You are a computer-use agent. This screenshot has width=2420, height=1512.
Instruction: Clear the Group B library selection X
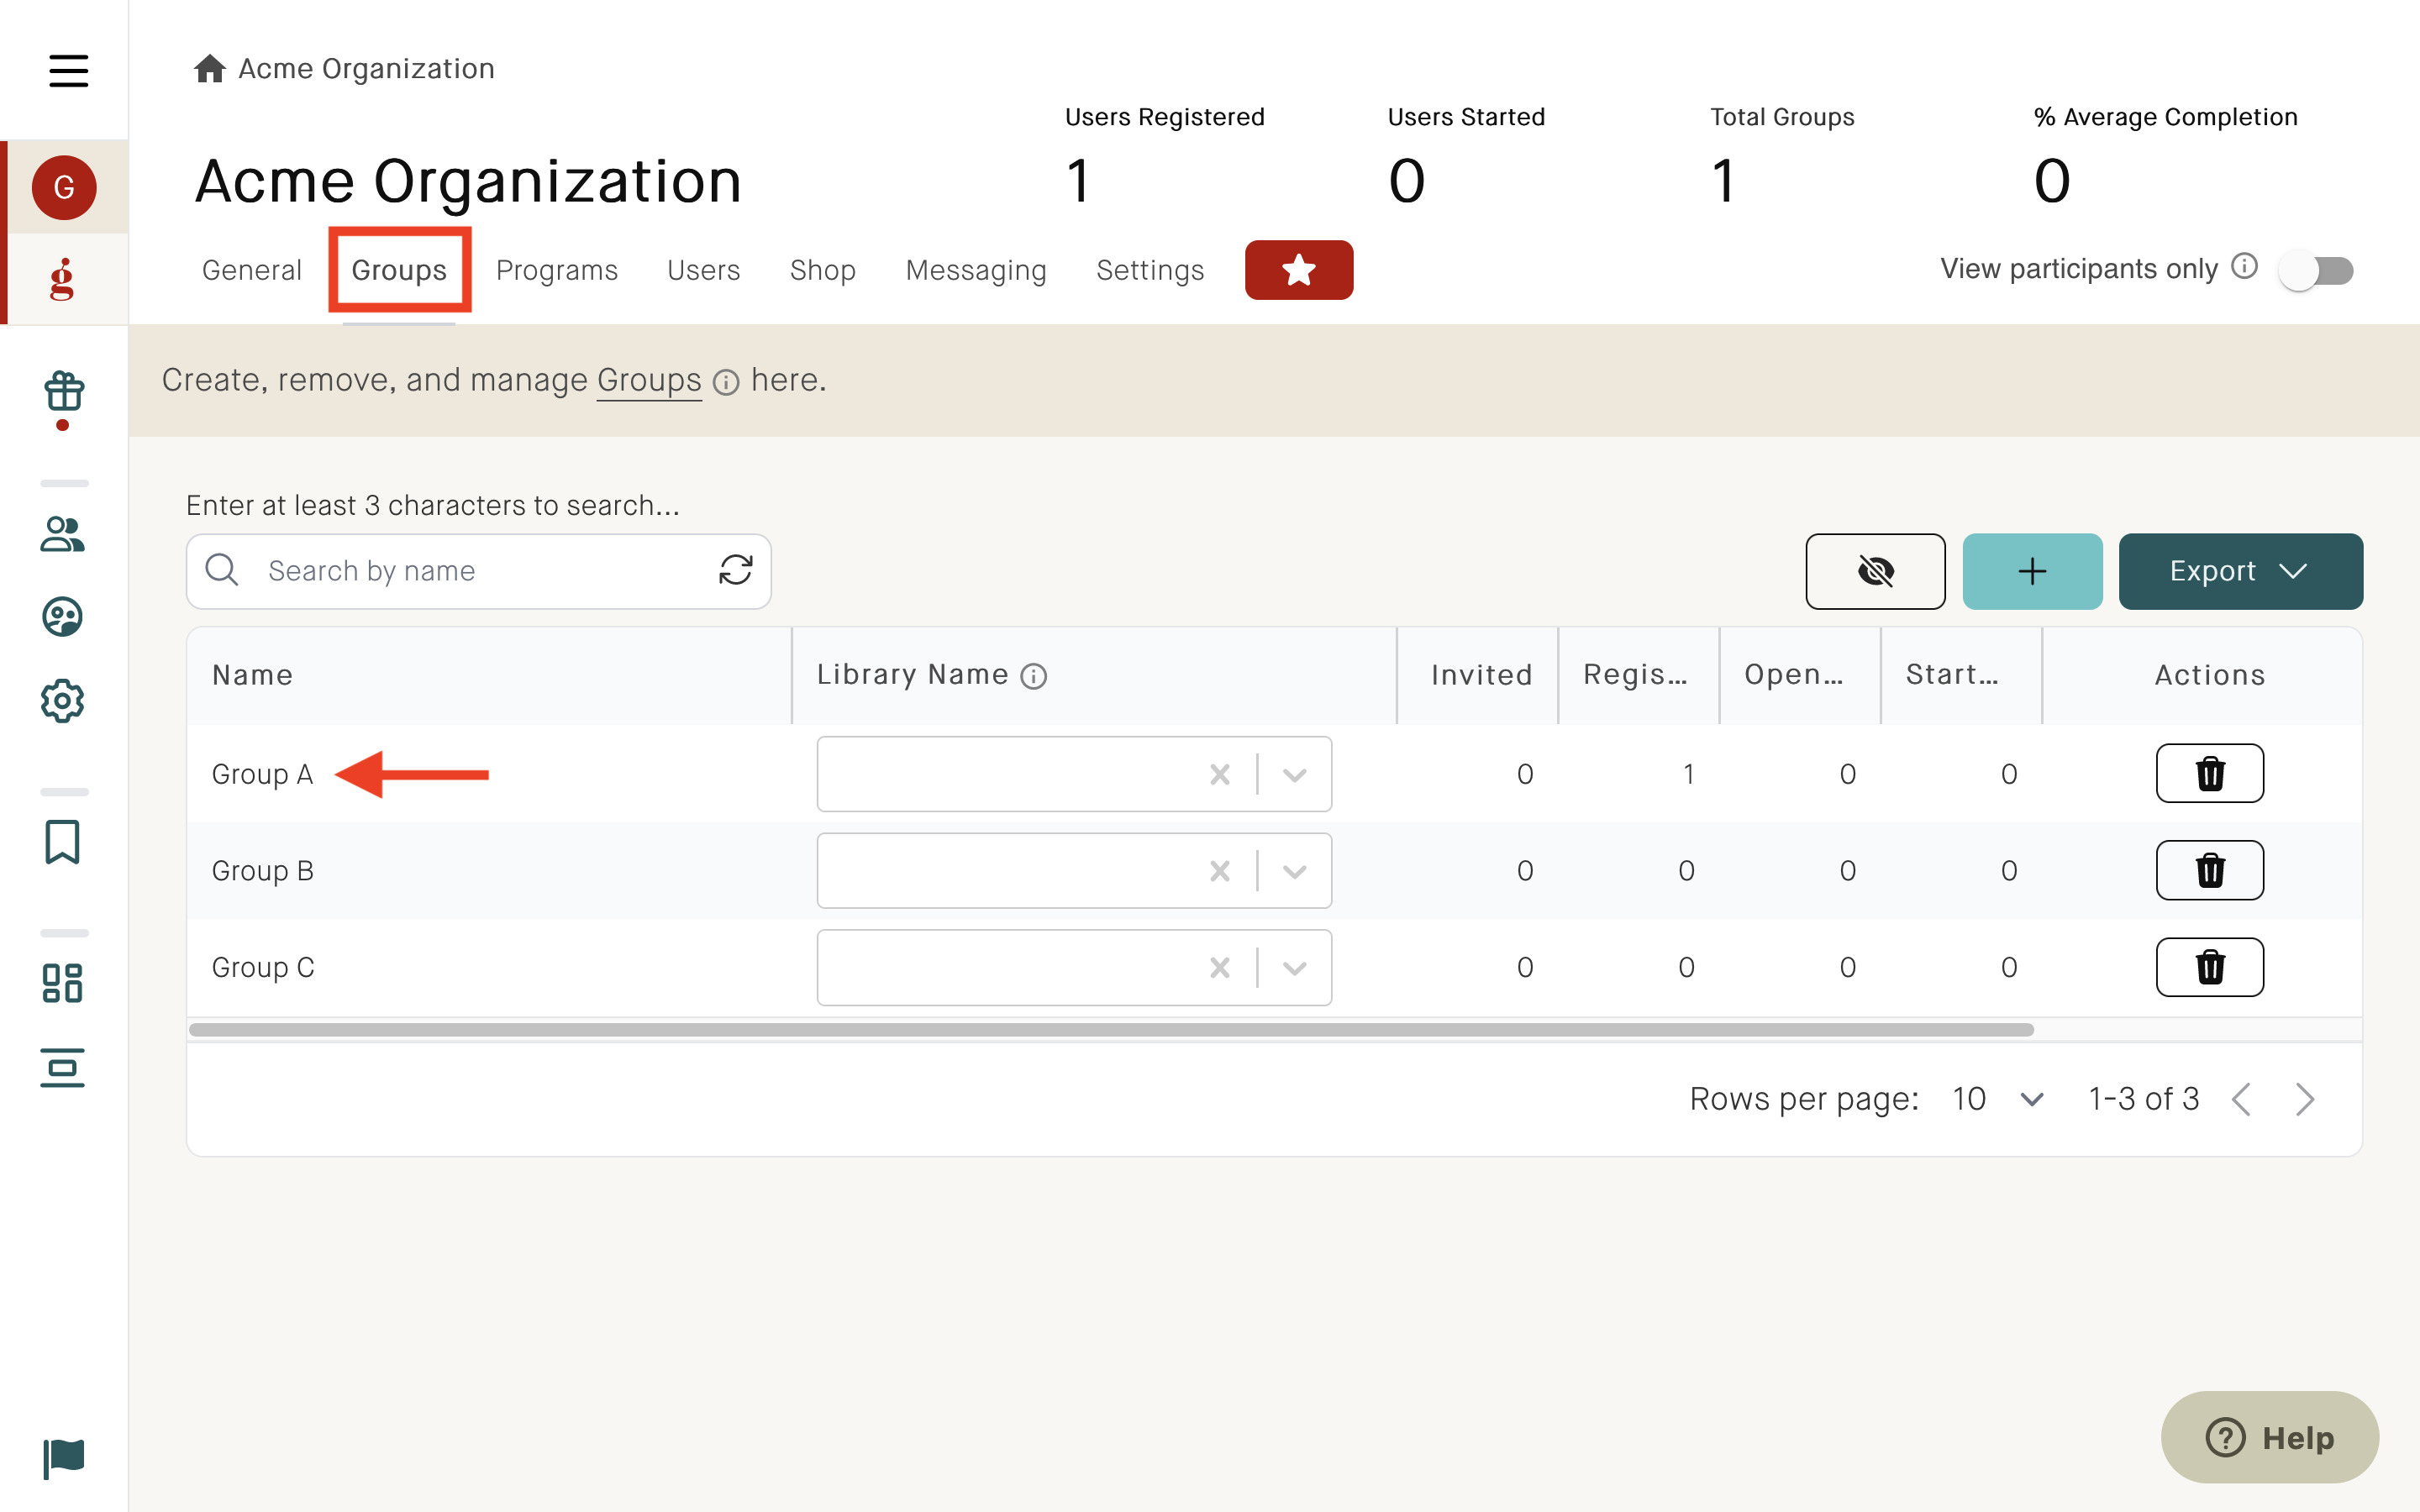tap(1220, 871)
